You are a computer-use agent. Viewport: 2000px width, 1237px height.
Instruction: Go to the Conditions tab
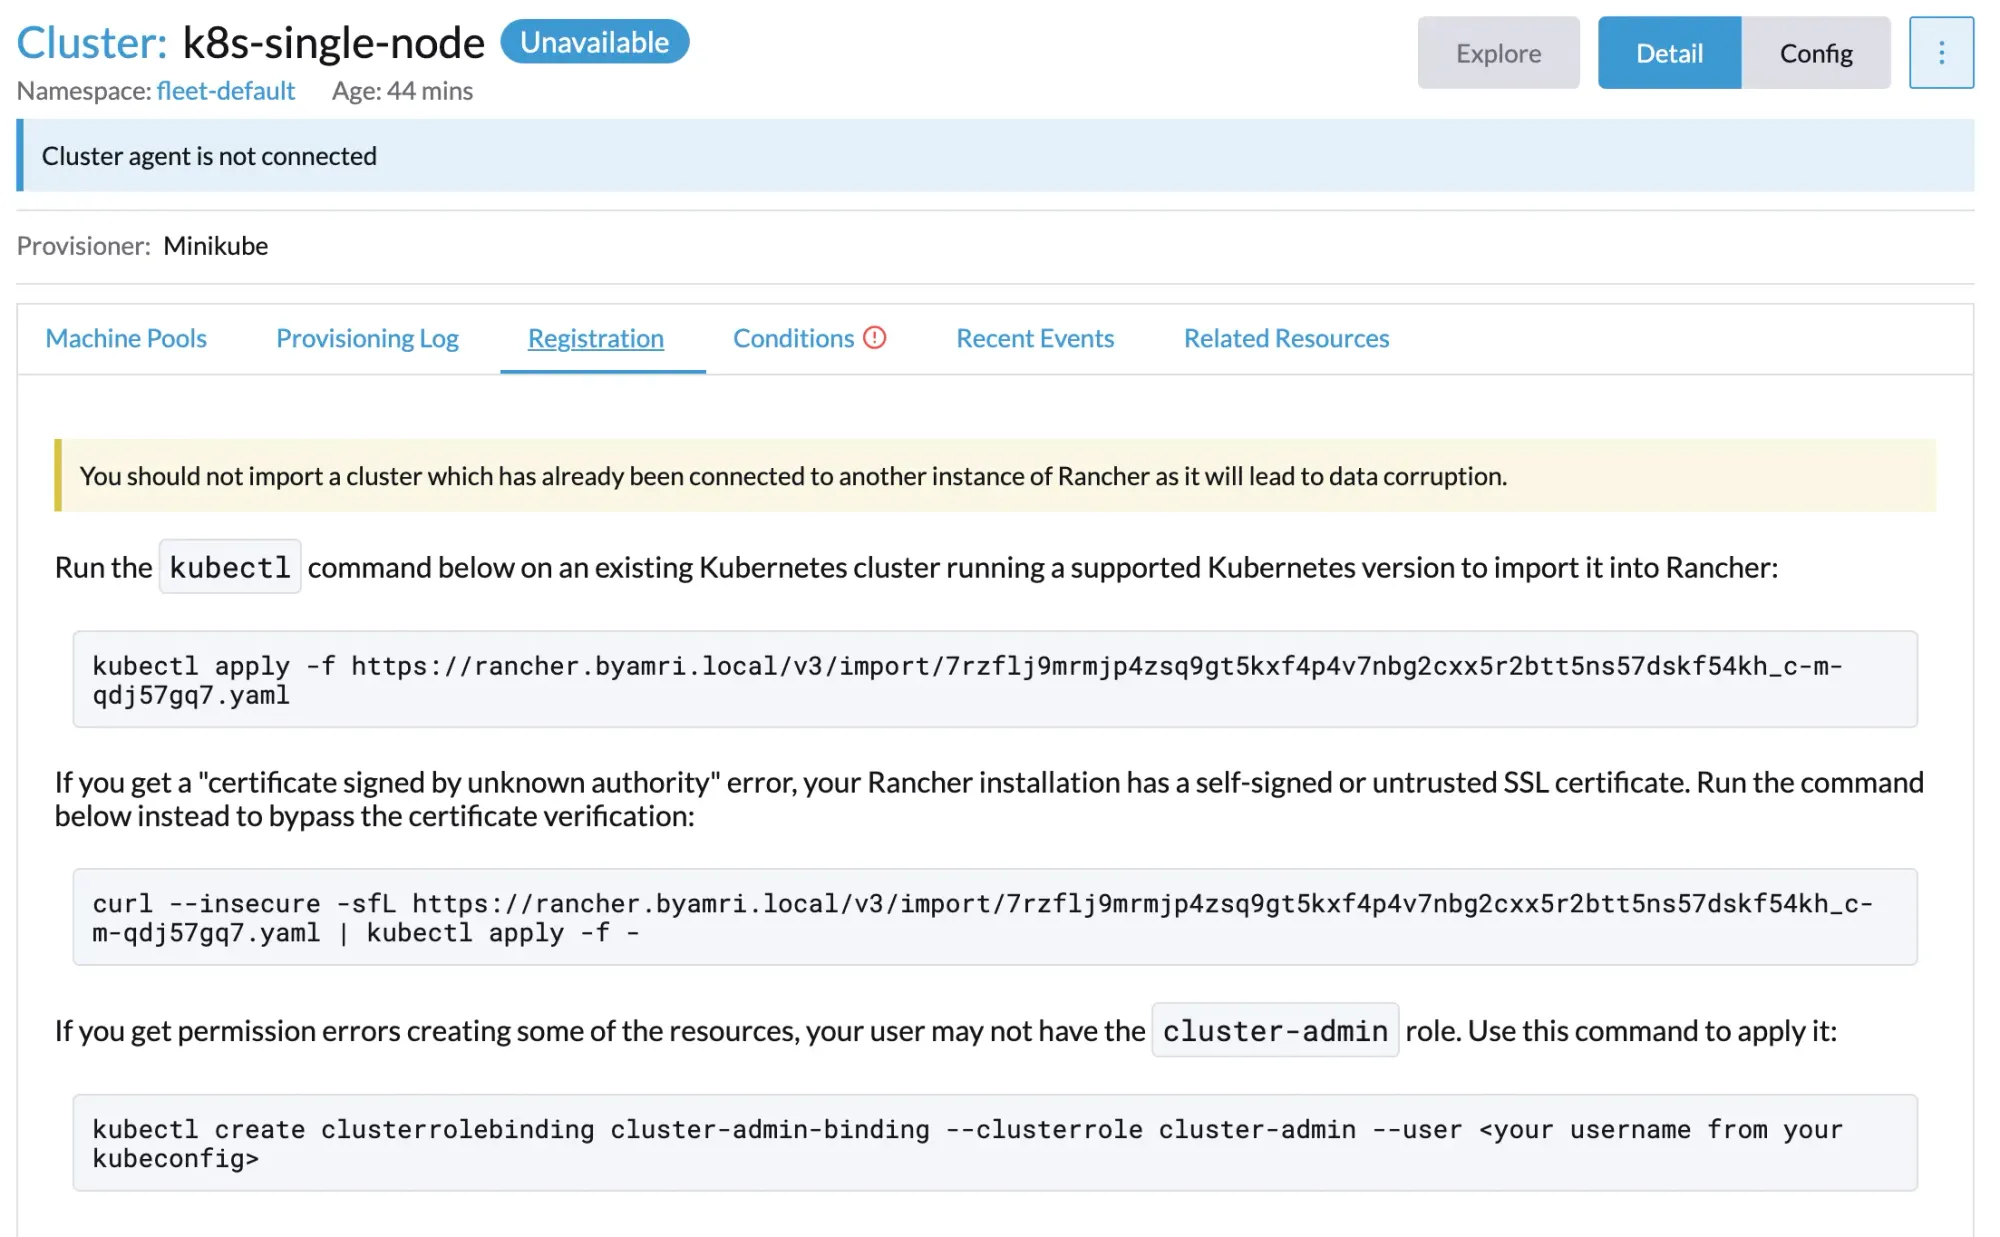click(x=793, y=339)
